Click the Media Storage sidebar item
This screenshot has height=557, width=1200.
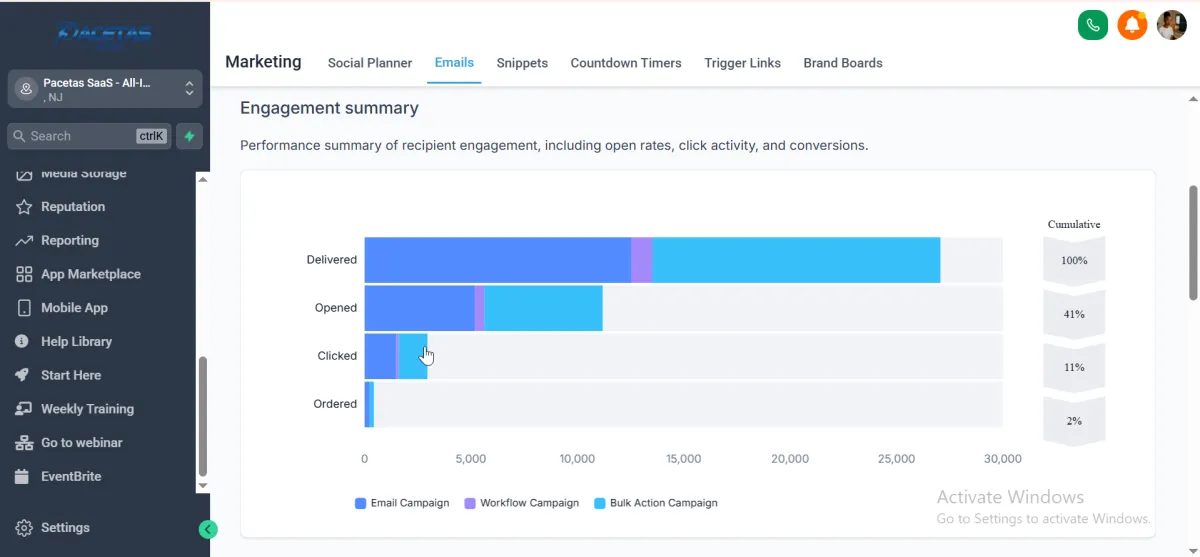click(84, 175)
